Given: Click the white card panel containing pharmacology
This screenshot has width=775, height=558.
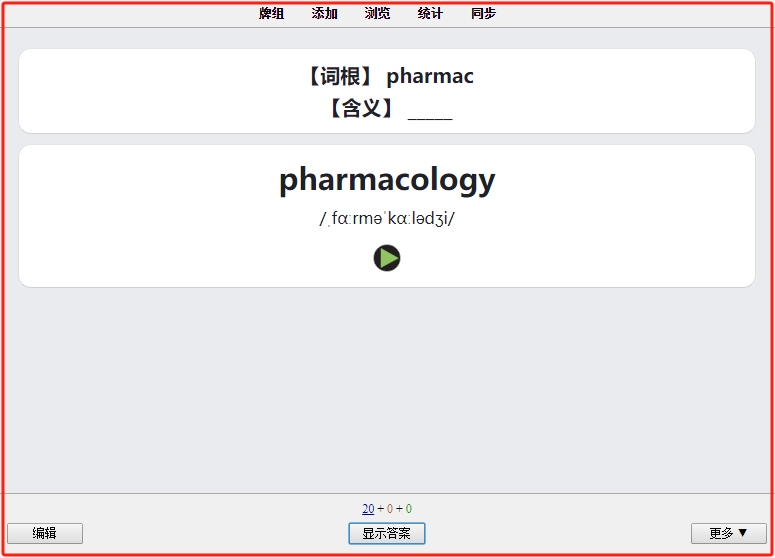Looking at the screenshot, I should pyautogui.click(x=387, y=216).
